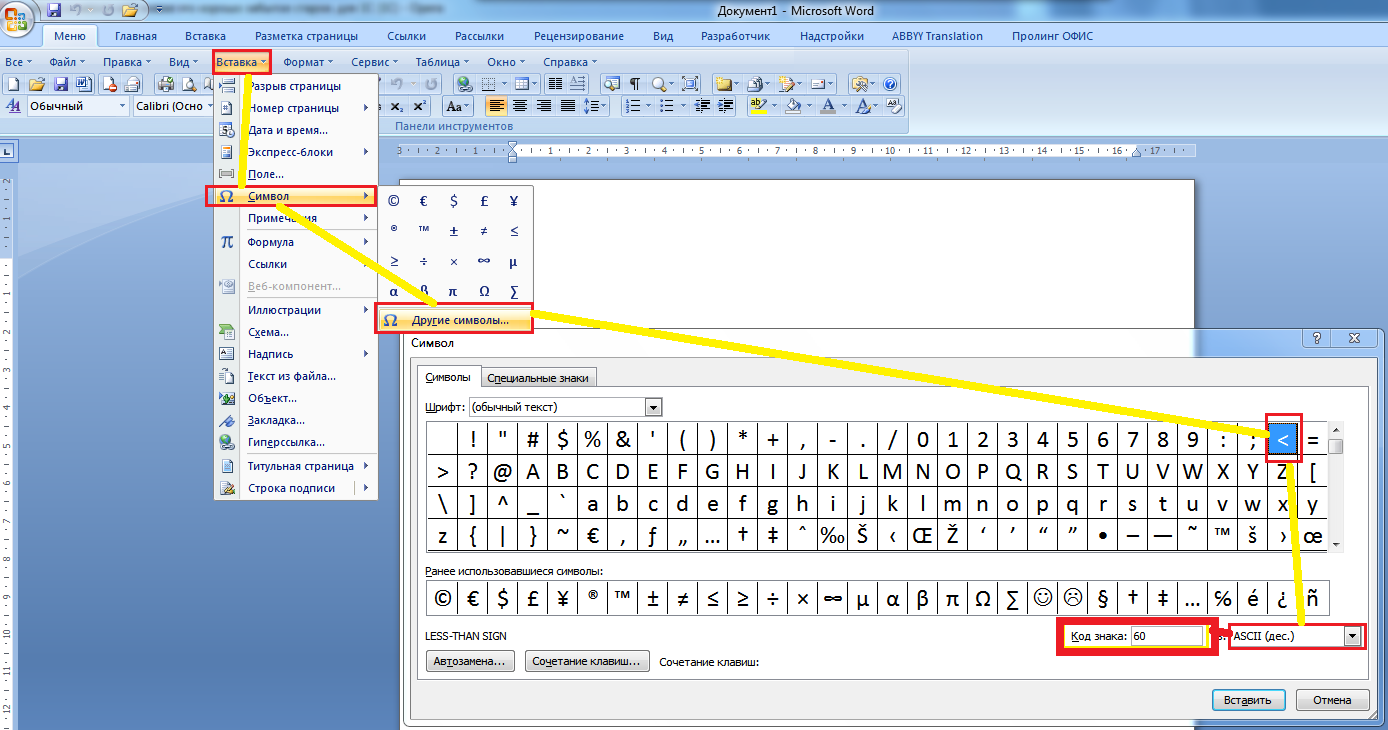Toggle align right paragraph button
The height and width of the screenshot is (730, 1388).
pos(543,105)
